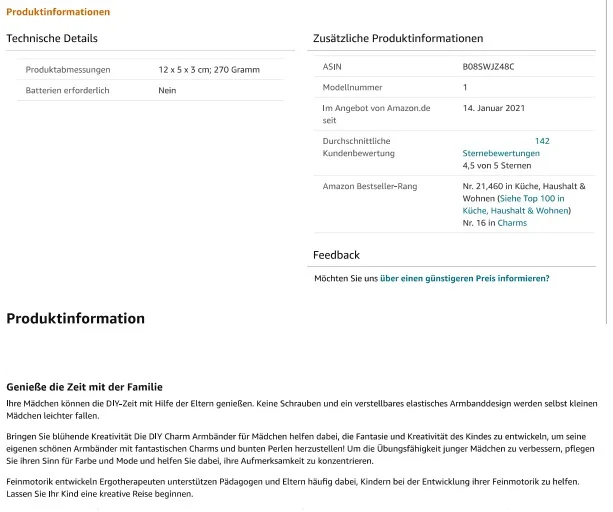Image resolution: width=613 pixels, height=512 pixels.
Task: Click the Feedback section heading
Action: point(336,255)
